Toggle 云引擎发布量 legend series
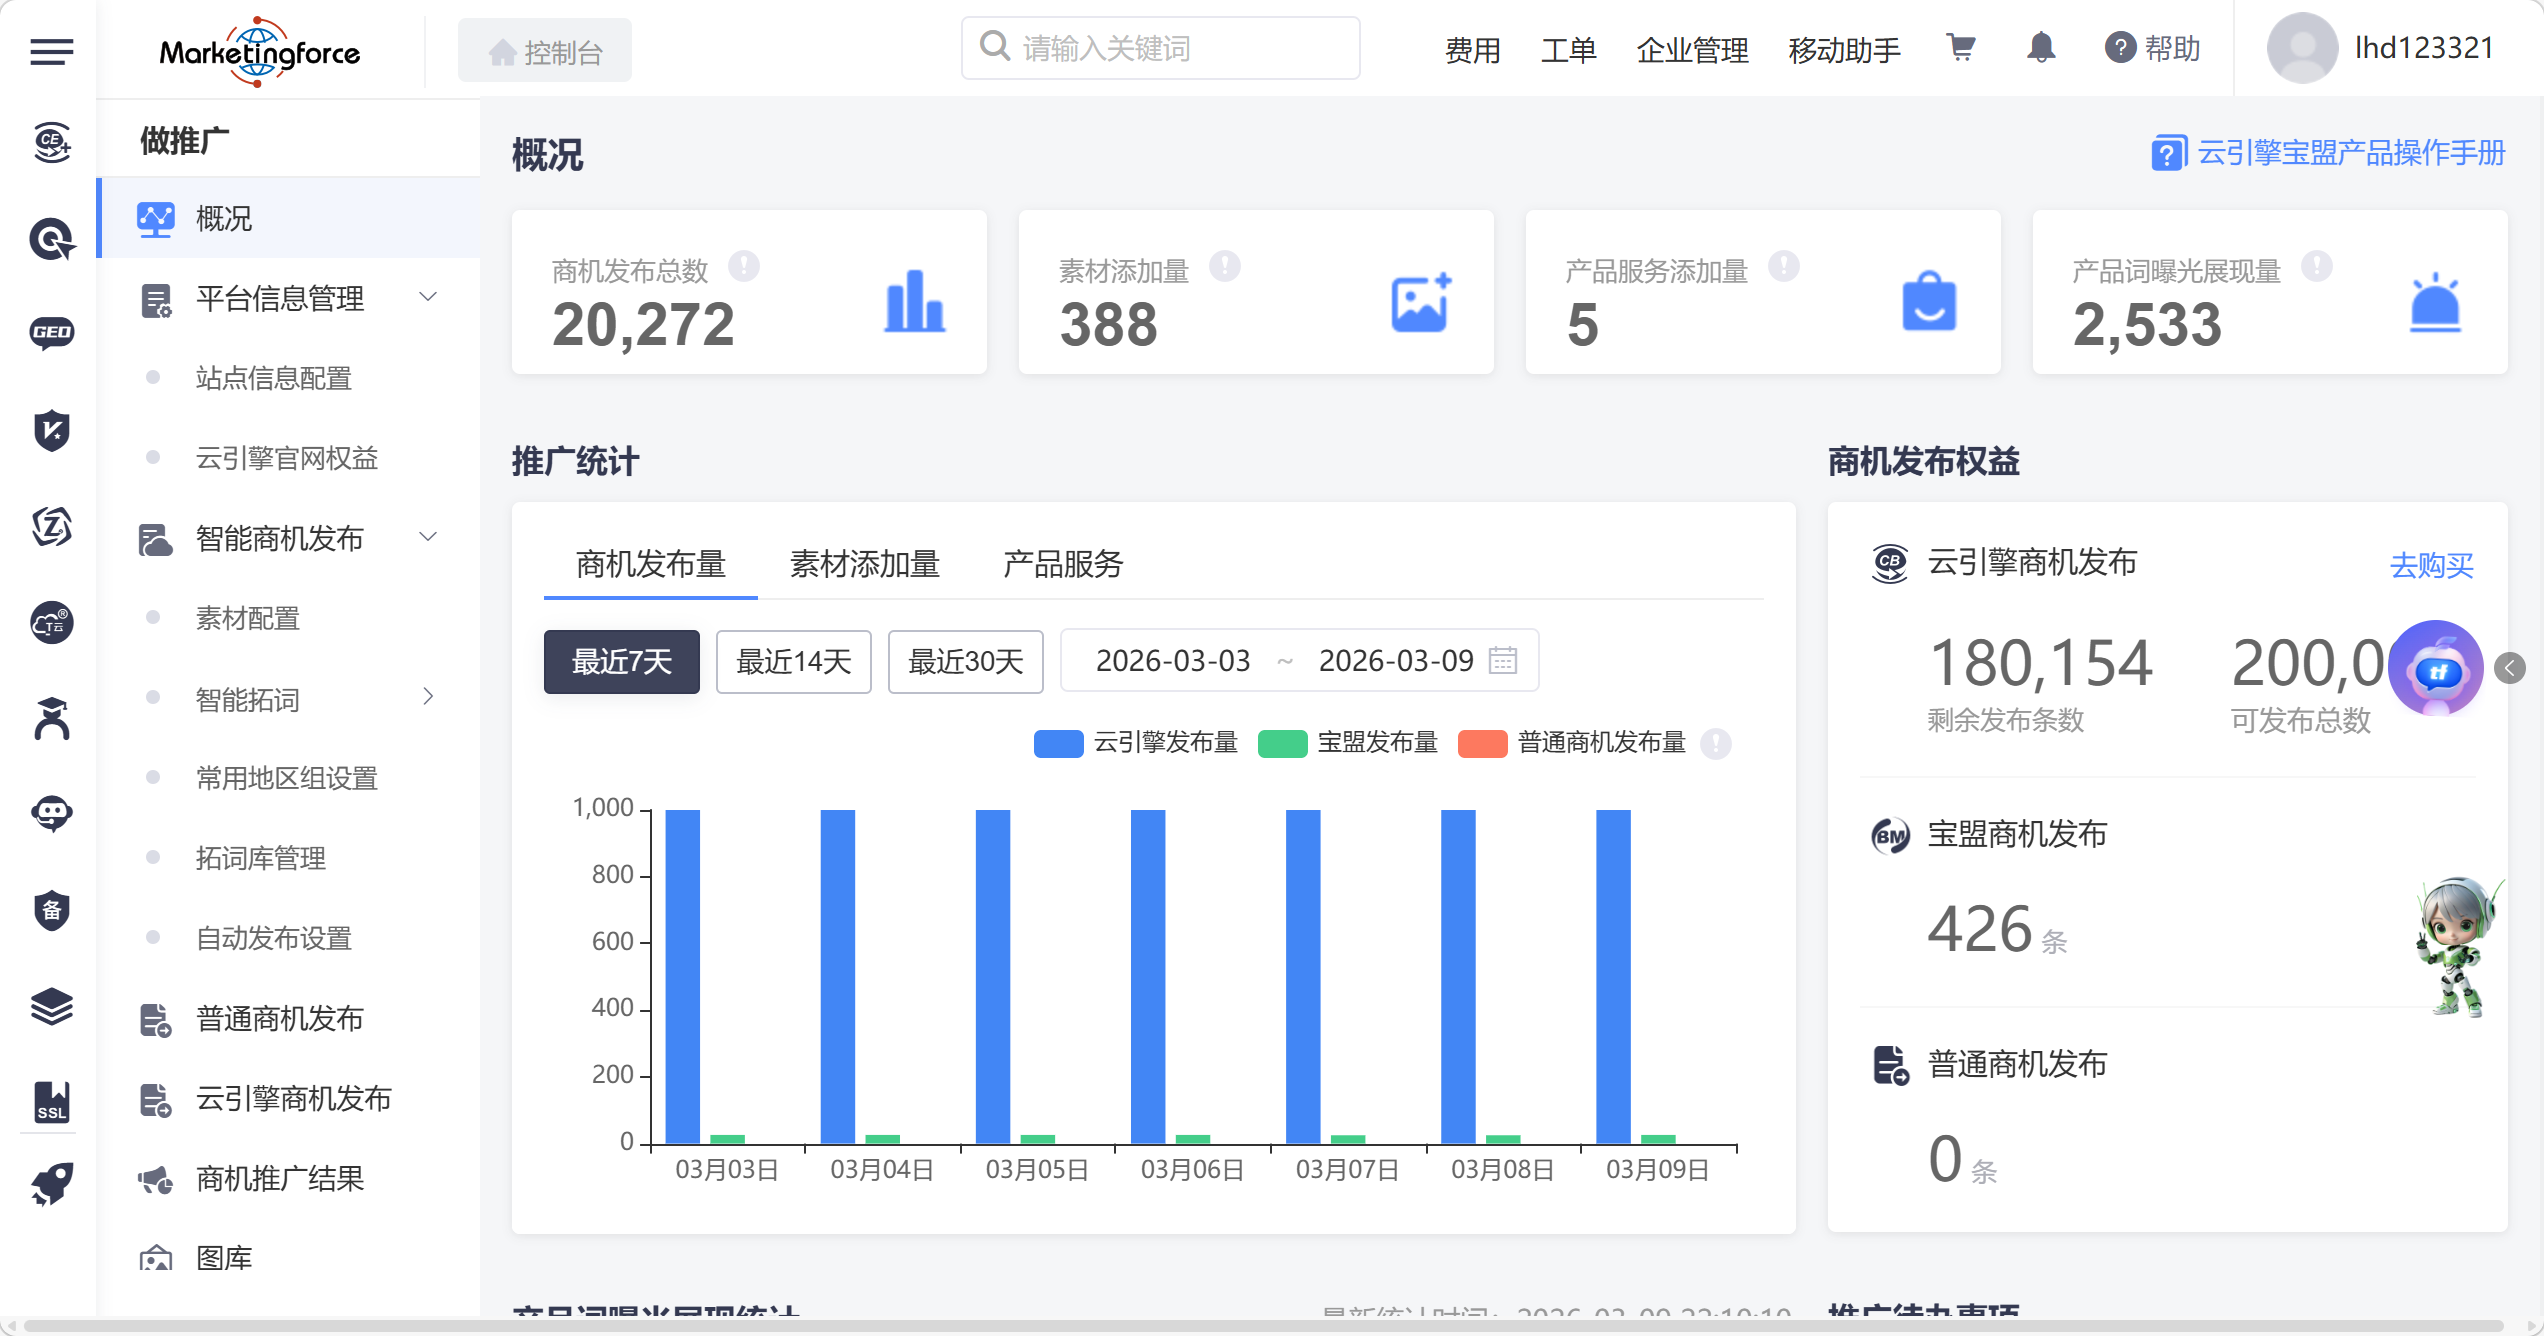 point(1136,743)
